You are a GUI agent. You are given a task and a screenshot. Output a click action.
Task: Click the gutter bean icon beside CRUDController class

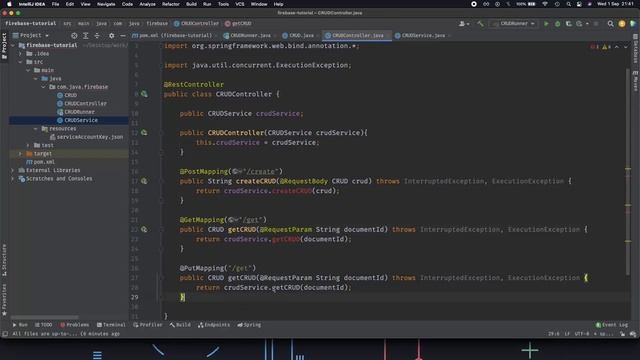pyautogui.click(x=144, y=94)
